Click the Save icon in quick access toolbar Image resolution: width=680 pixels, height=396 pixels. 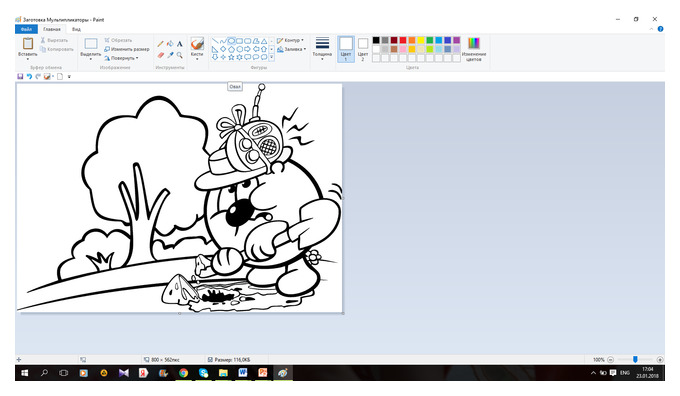coord(20,76)
